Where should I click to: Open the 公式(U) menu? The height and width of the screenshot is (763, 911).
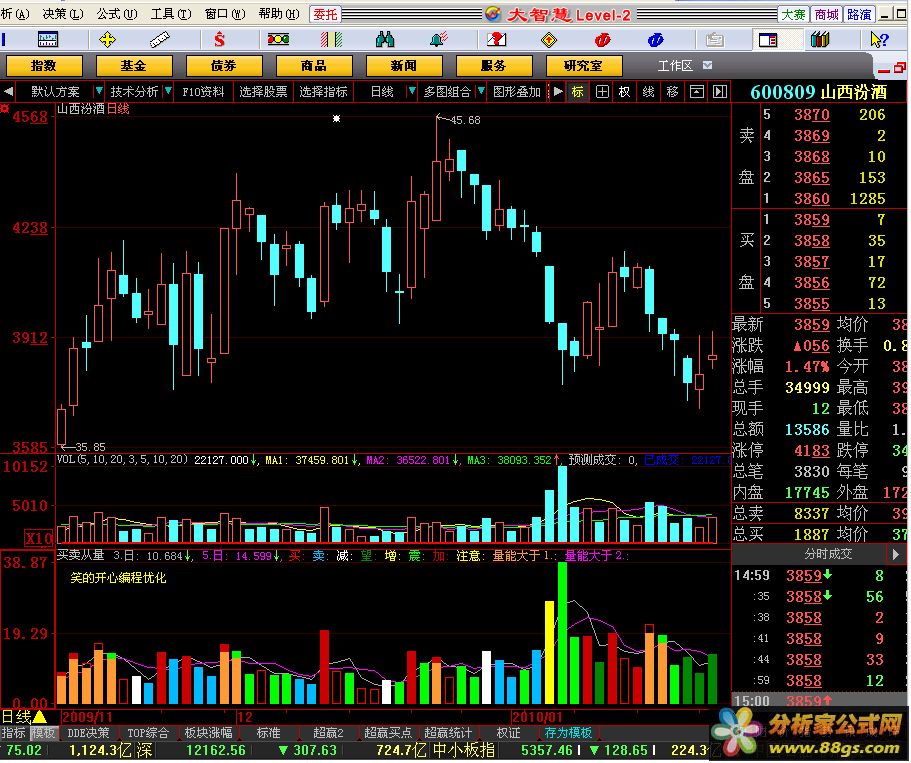point(117,13)
